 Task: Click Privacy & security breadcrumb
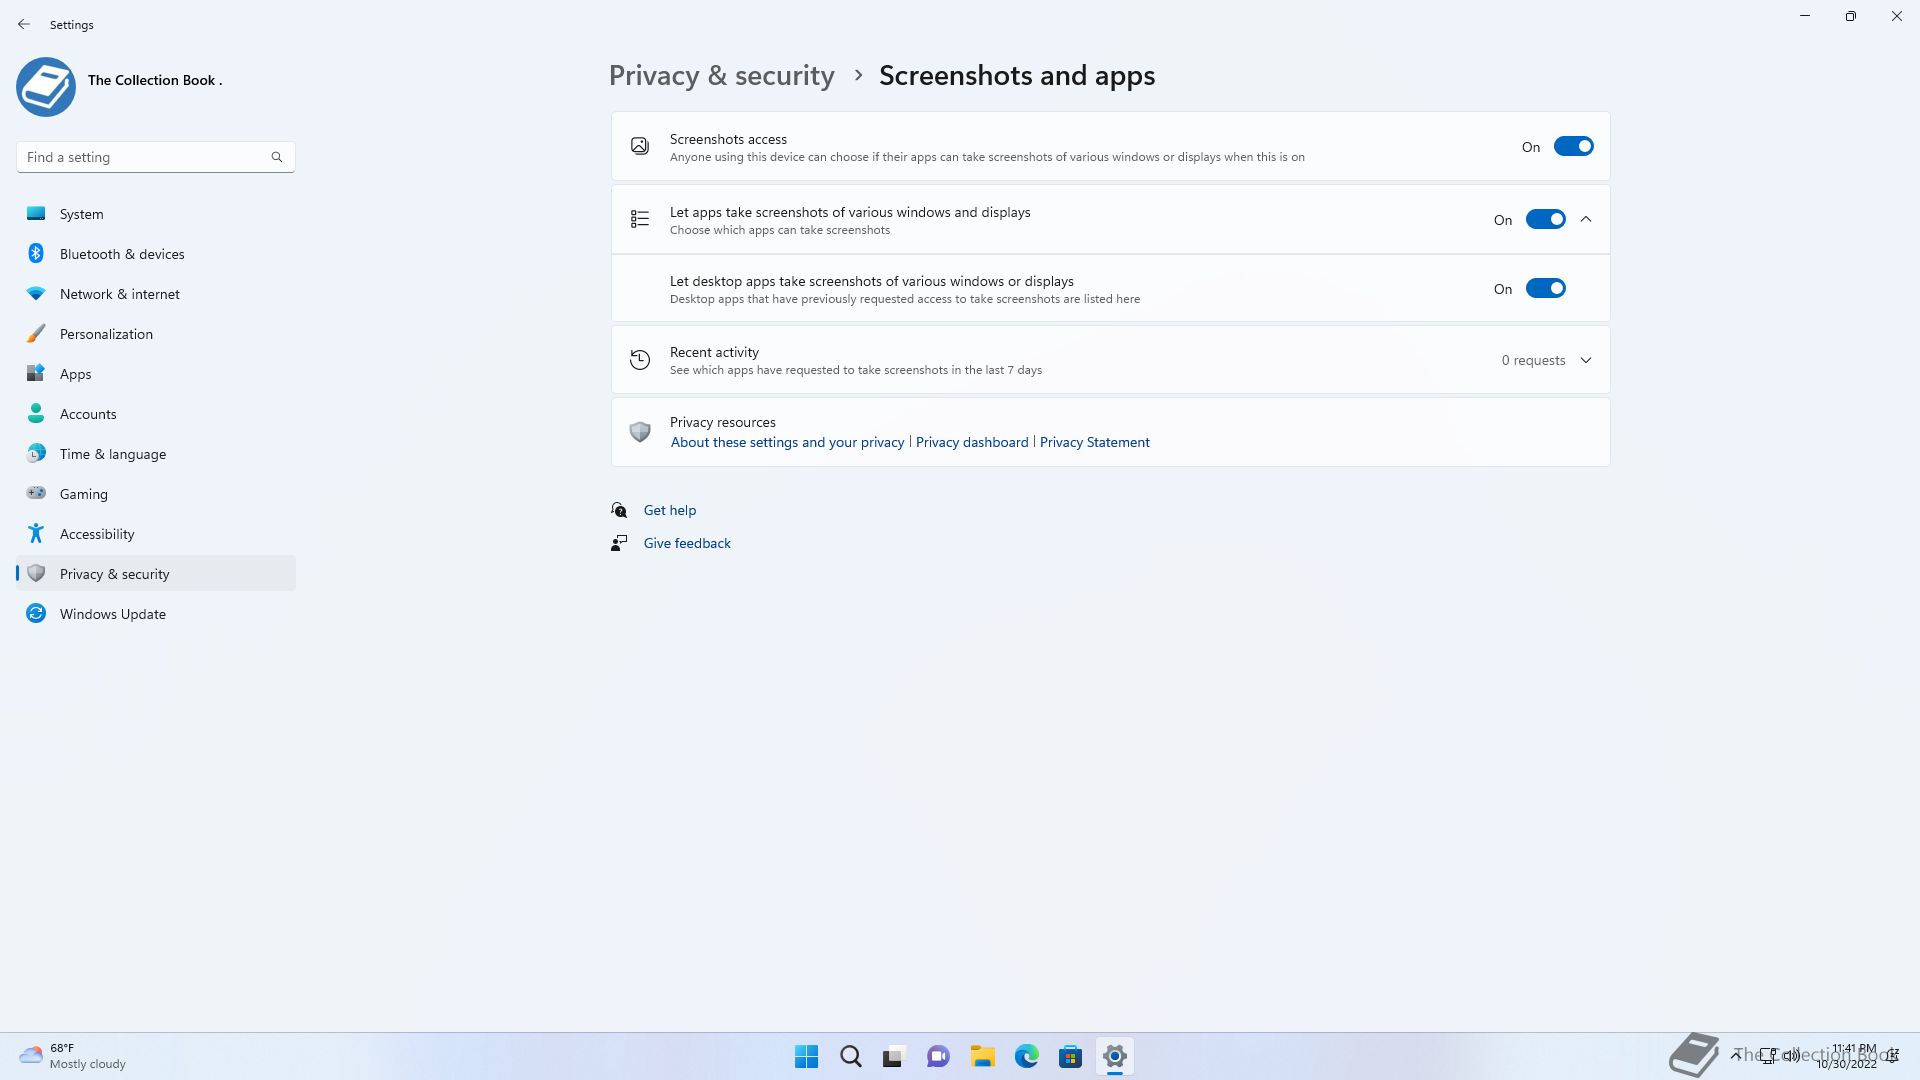[721, 76]
